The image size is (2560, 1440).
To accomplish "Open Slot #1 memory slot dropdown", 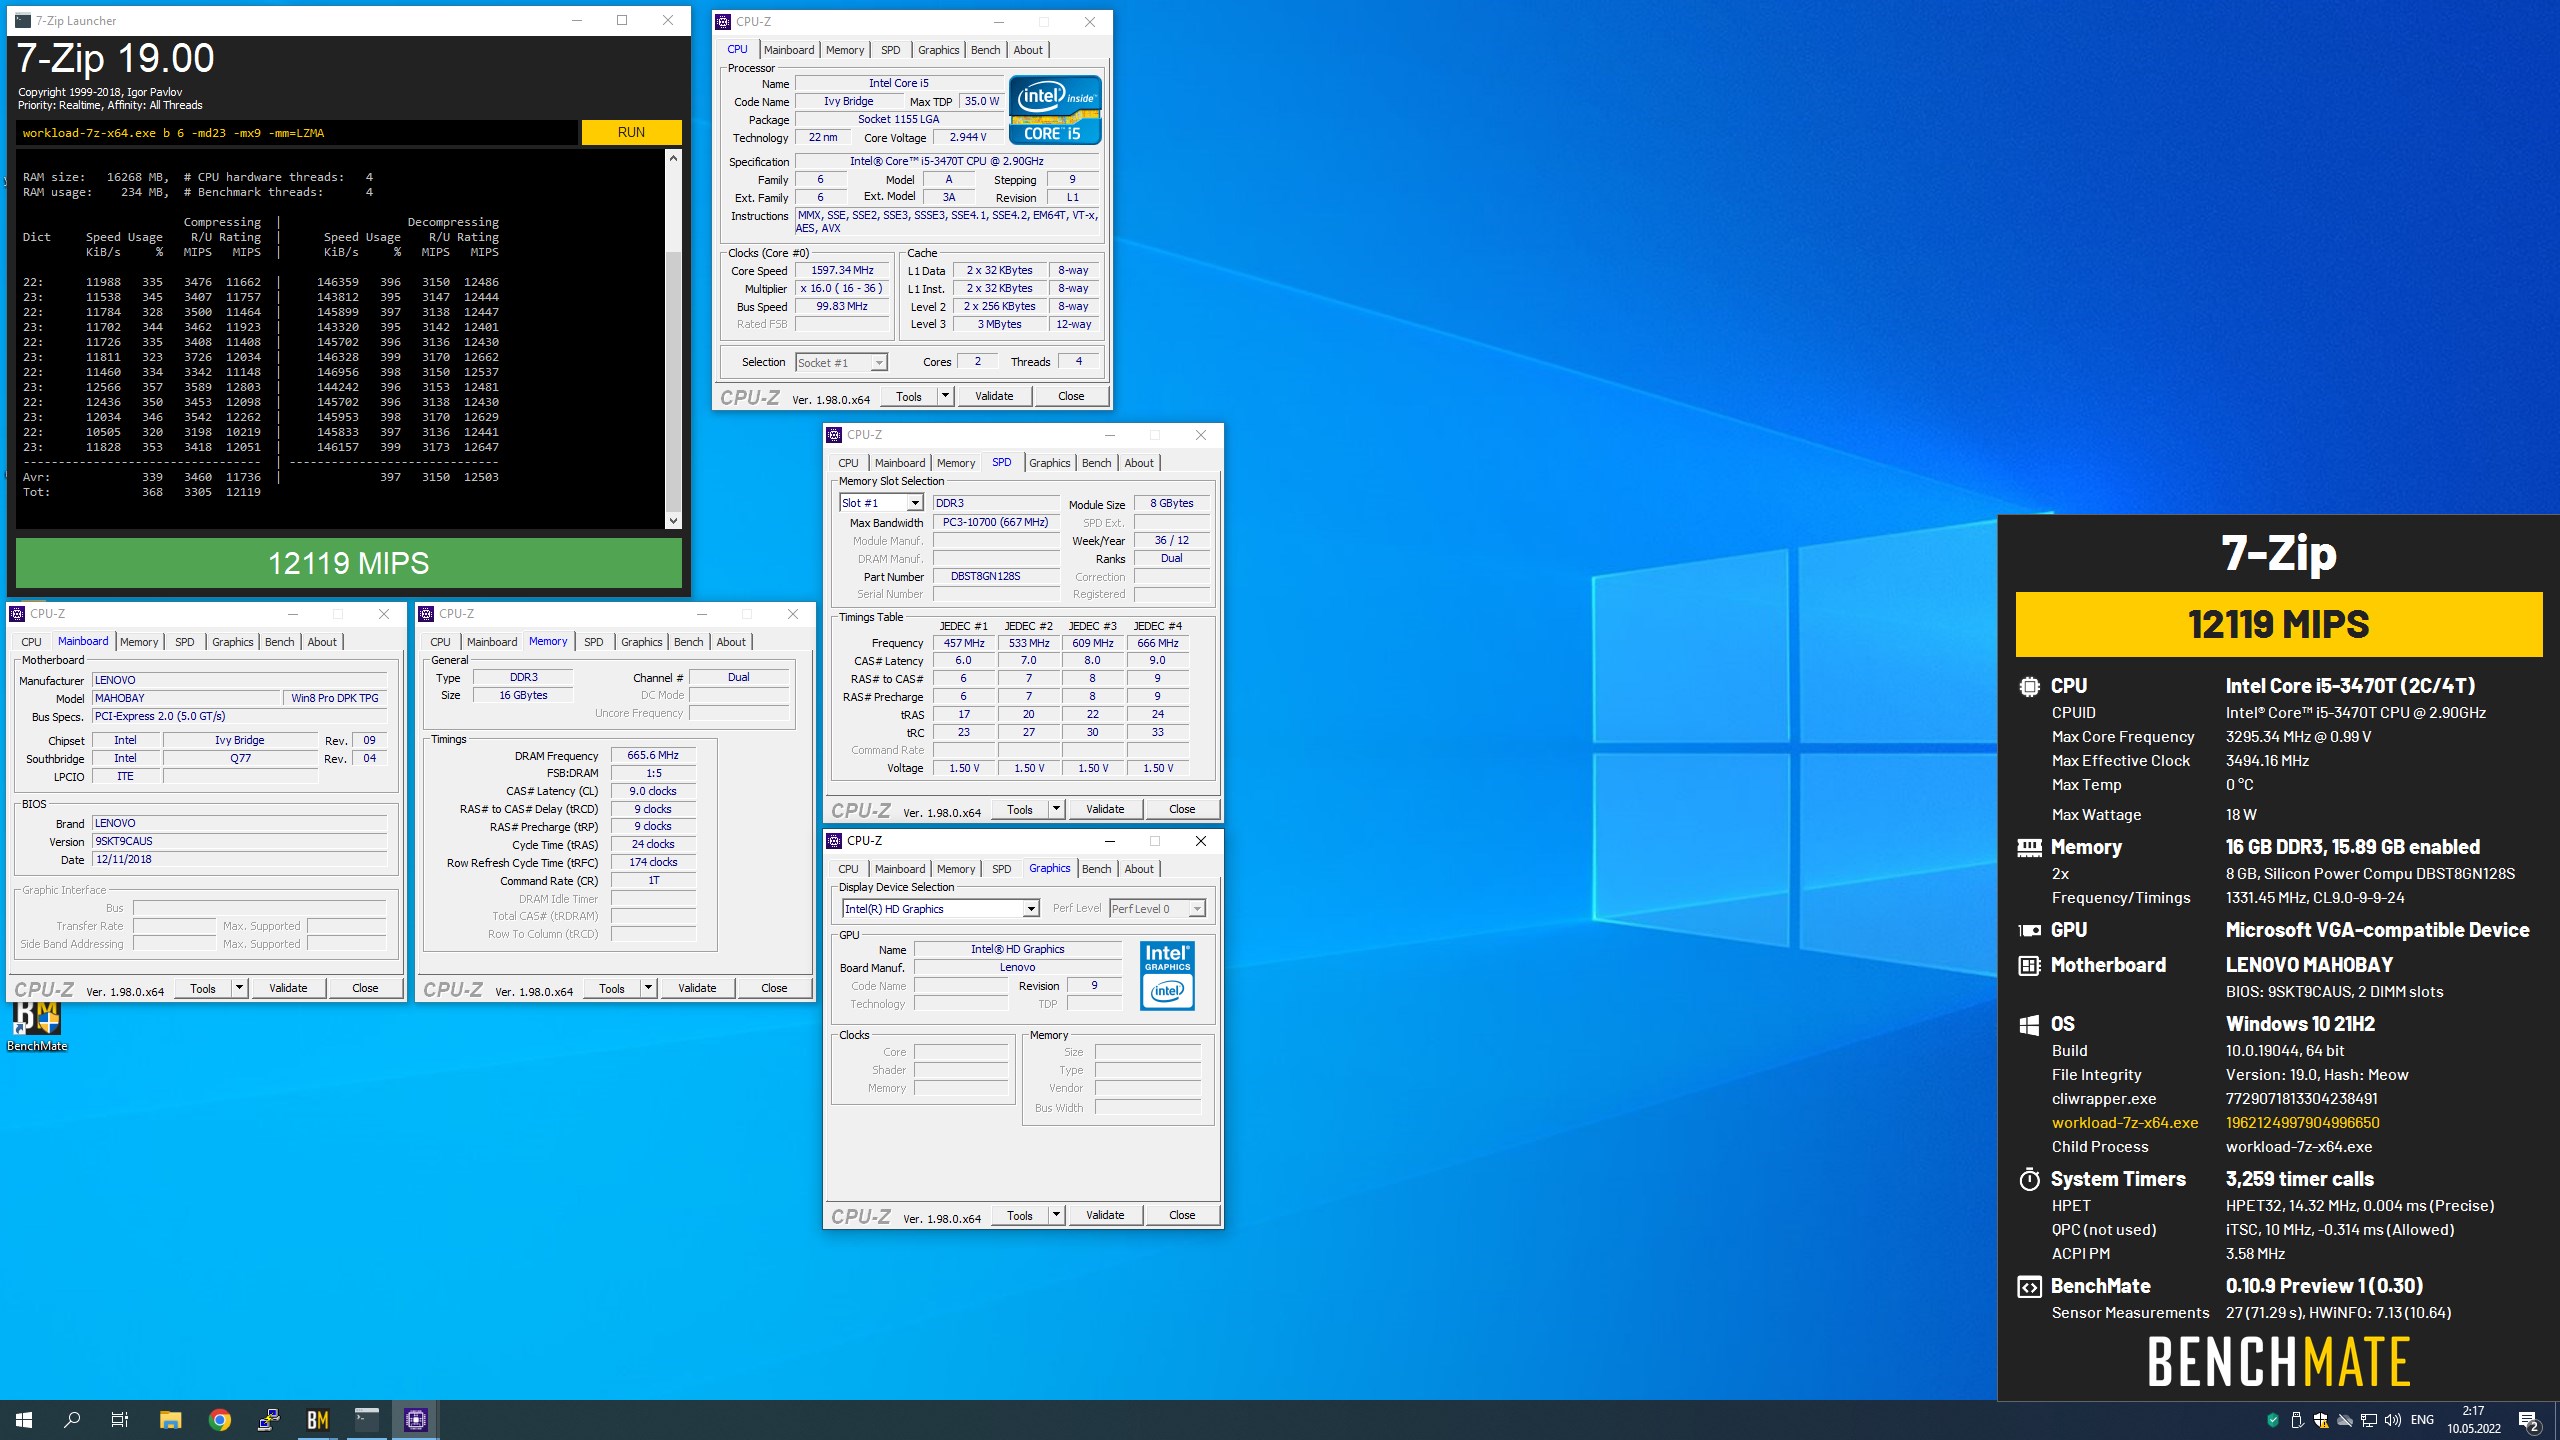I will click(x=880, y=503).
